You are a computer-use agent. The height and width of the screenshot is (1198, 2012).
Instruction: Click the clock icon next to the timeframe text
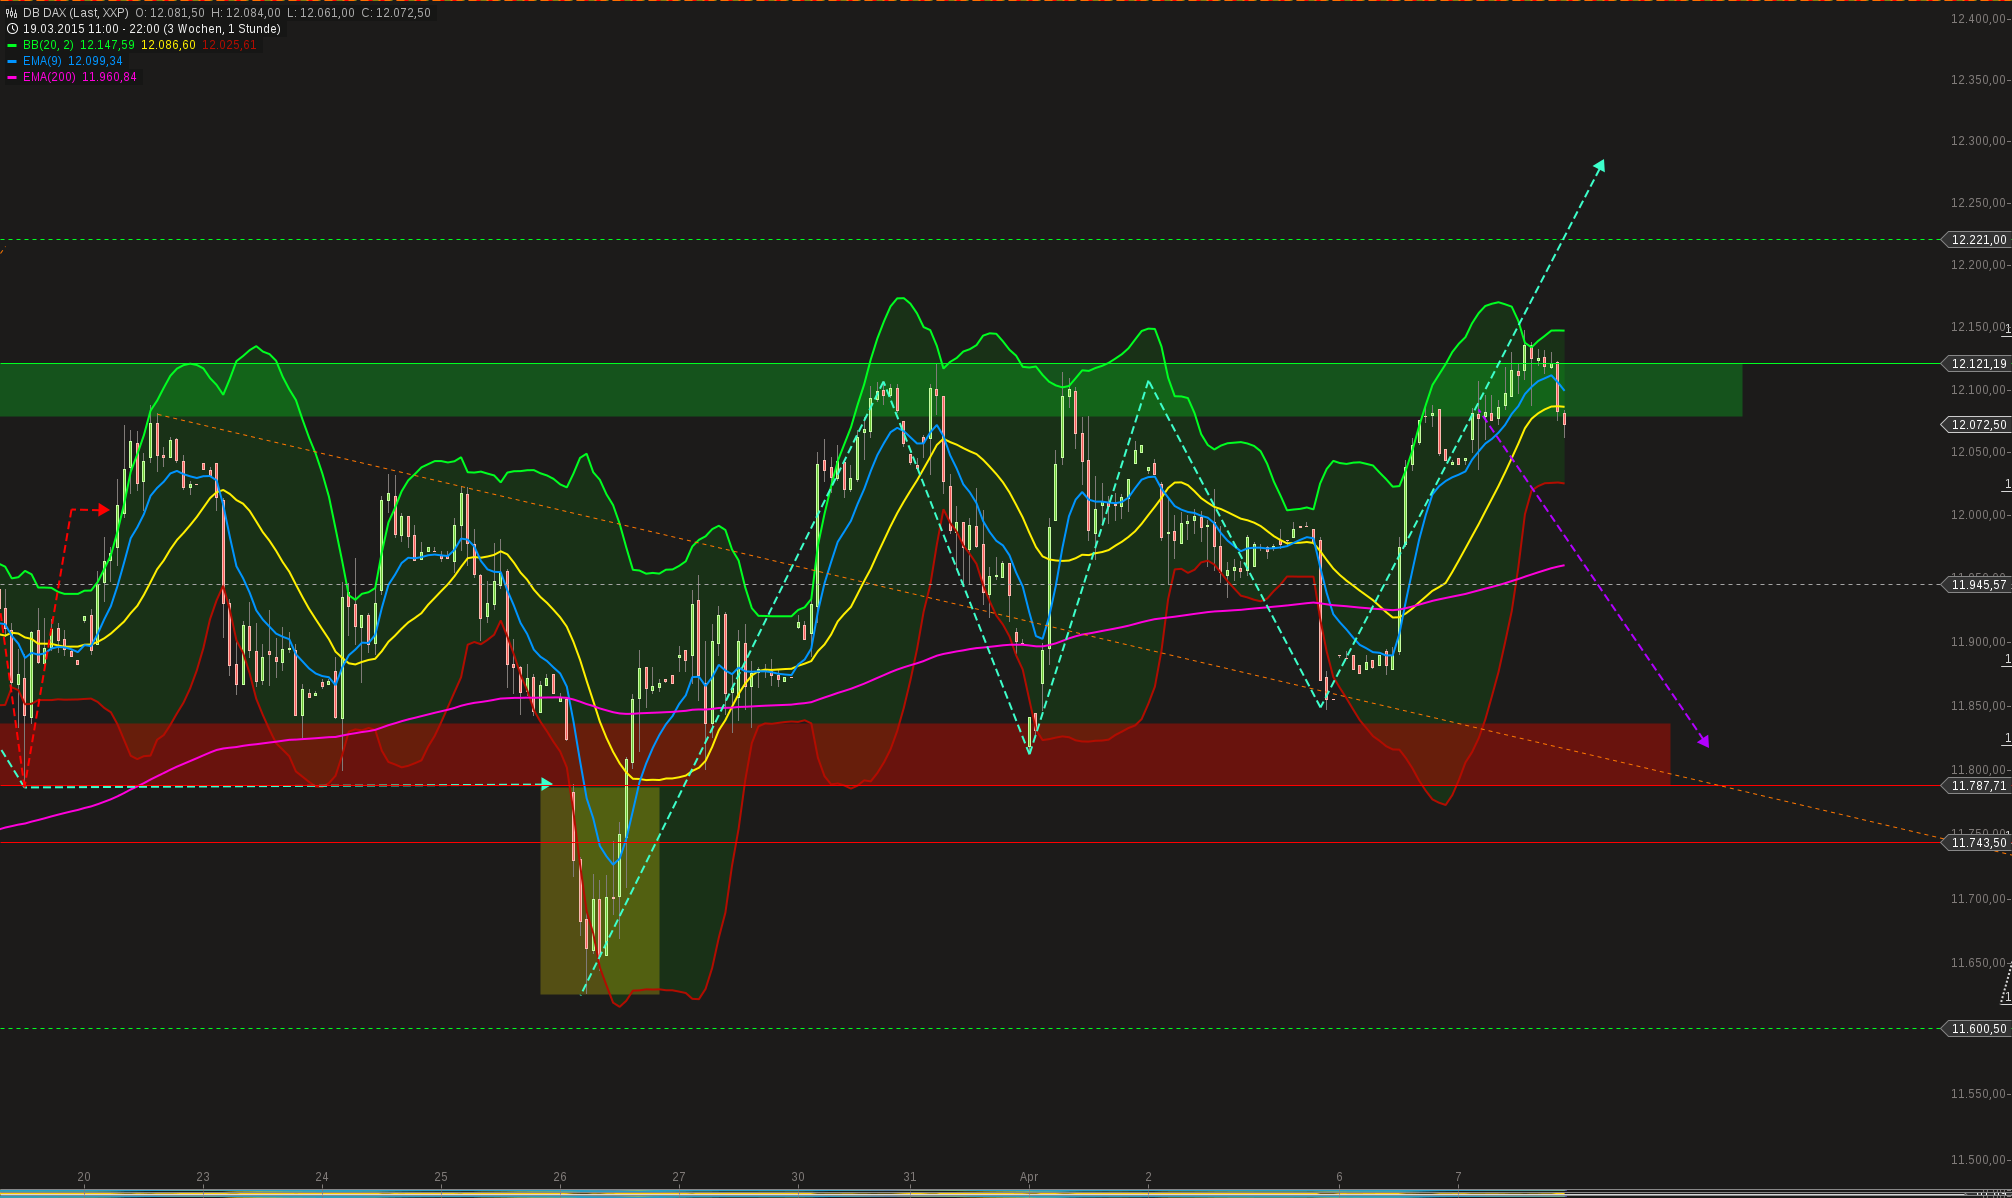[12, 29]
